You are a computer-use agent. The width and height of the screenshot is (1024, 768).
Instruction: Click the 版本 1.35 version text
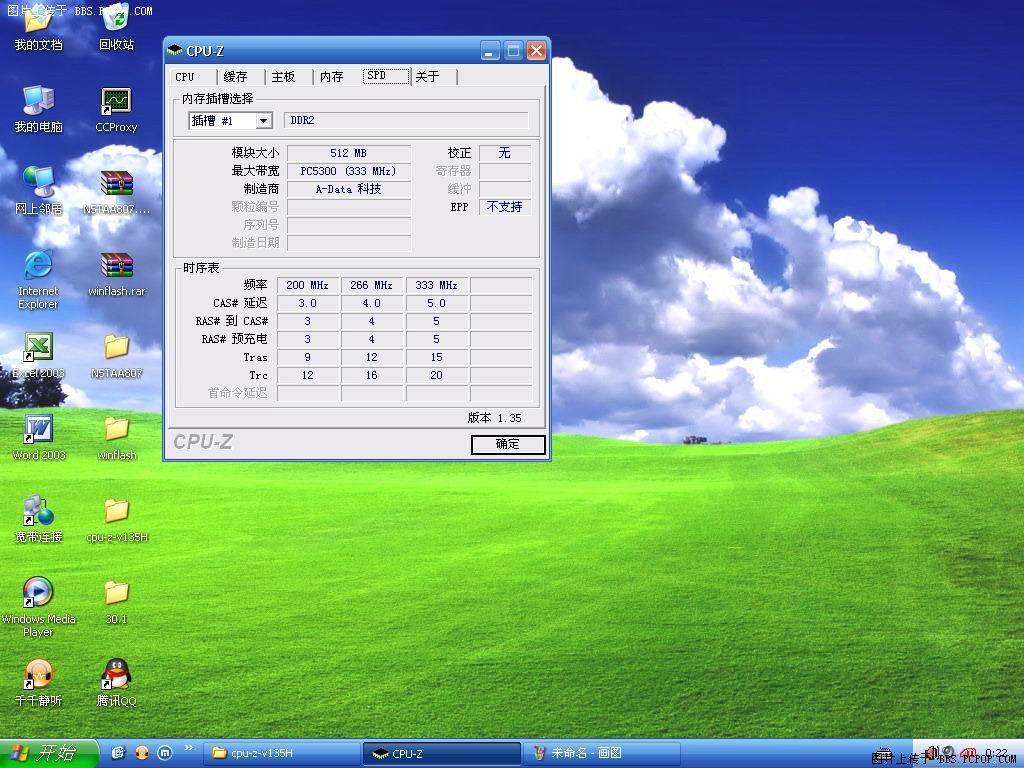(x=494, y=418)
